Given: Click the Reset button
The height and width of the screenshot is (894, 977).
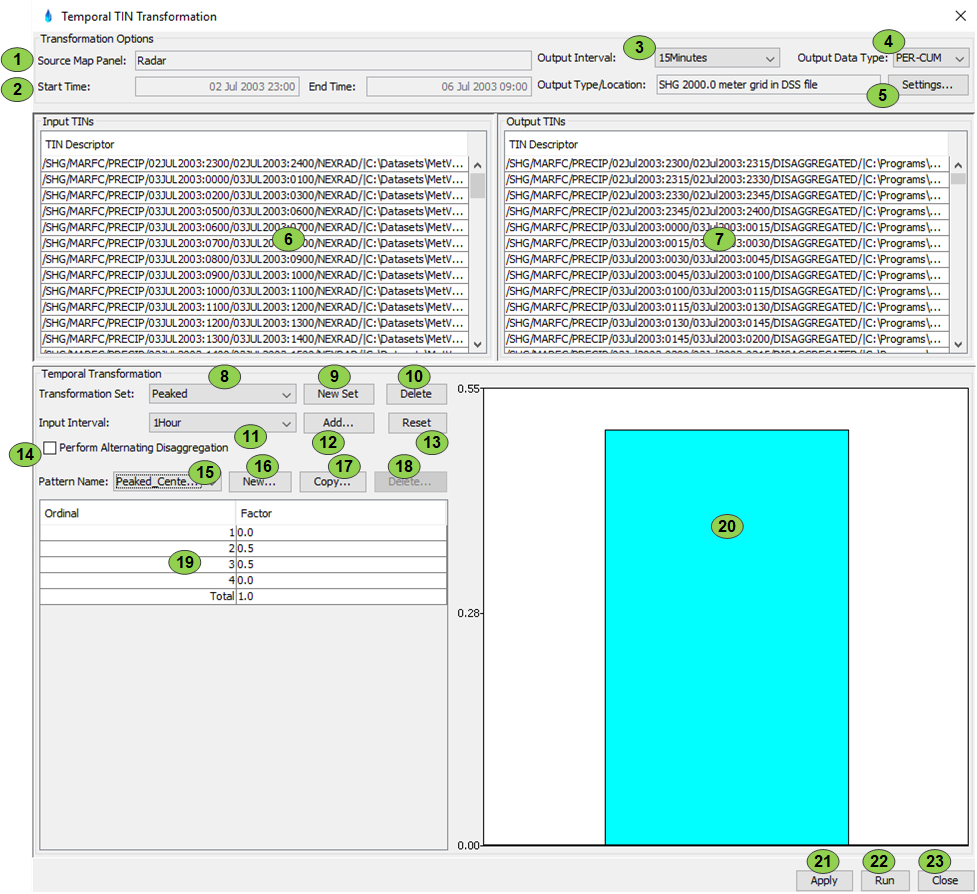Looking at the screenshot, I should [x=417, y=423].
